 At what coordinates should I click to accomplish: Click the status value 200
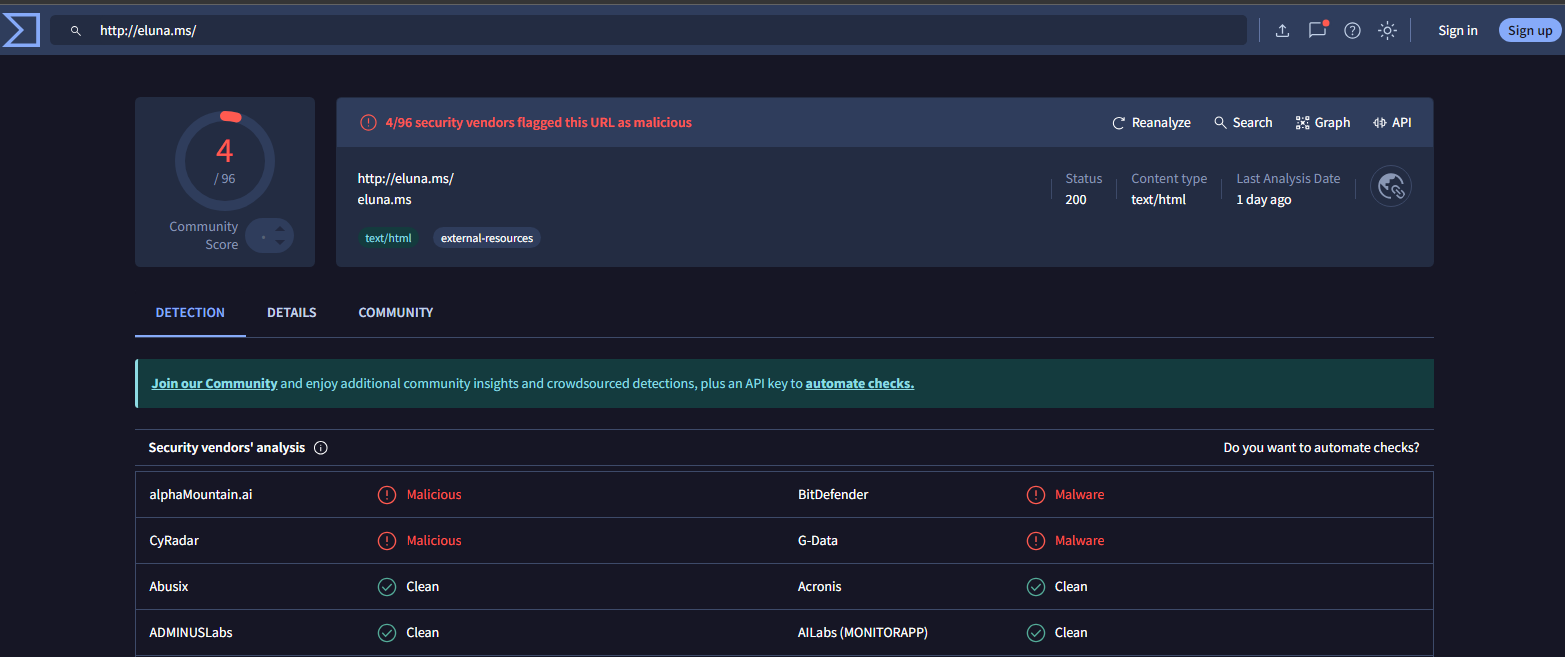tap(1076, 200)
